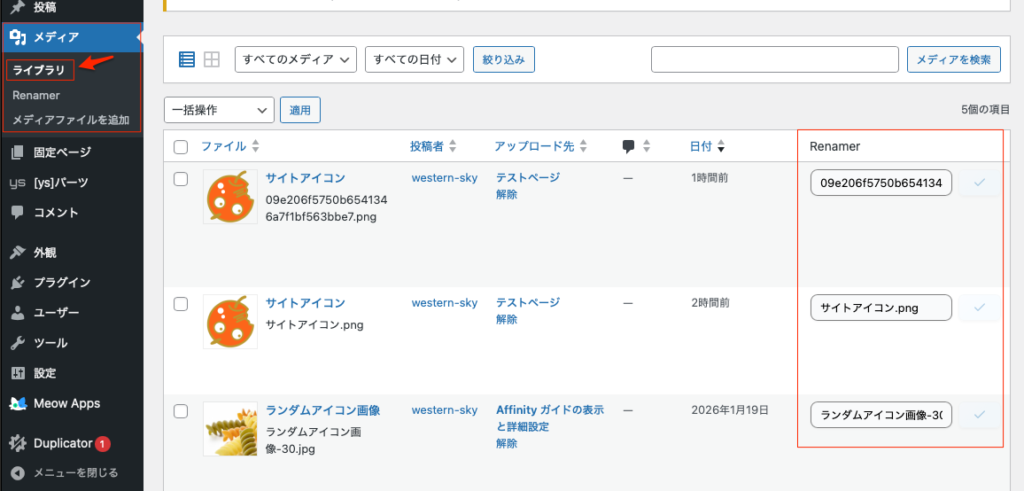The width and height of the screenshot is (1024, 491).
Task: Open Renamer submenu item
Action: coord(36,95)
